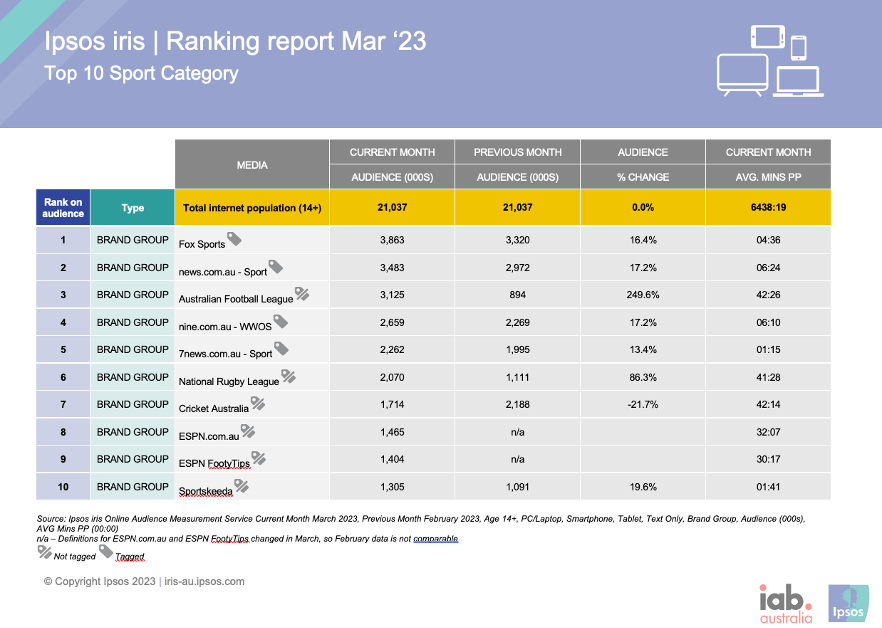Click the 249.6% audience change value
Image resolution: width=882 pixels, height=628 pixels.
coord(642,295)
